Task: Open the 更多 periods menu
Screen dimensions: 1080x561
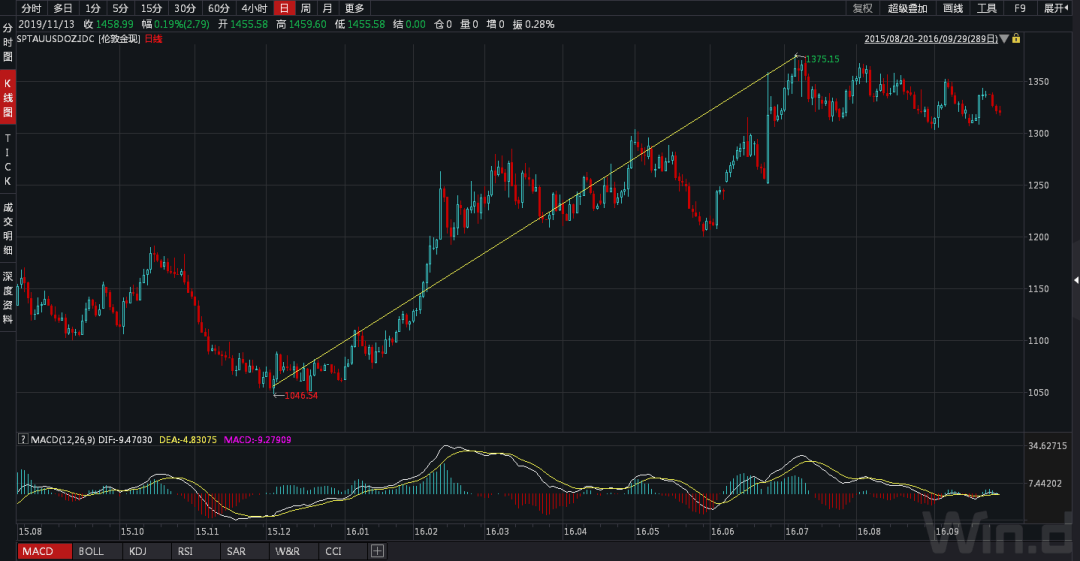Action: 354,8
